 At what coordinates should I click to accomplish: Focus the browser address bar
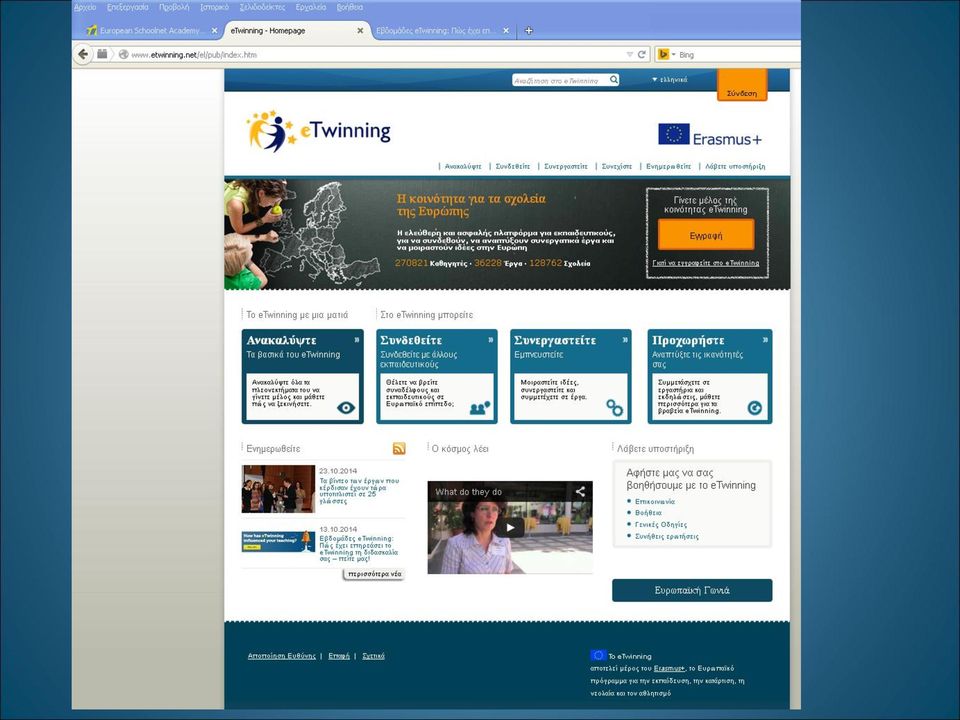[x=377, y=54]
